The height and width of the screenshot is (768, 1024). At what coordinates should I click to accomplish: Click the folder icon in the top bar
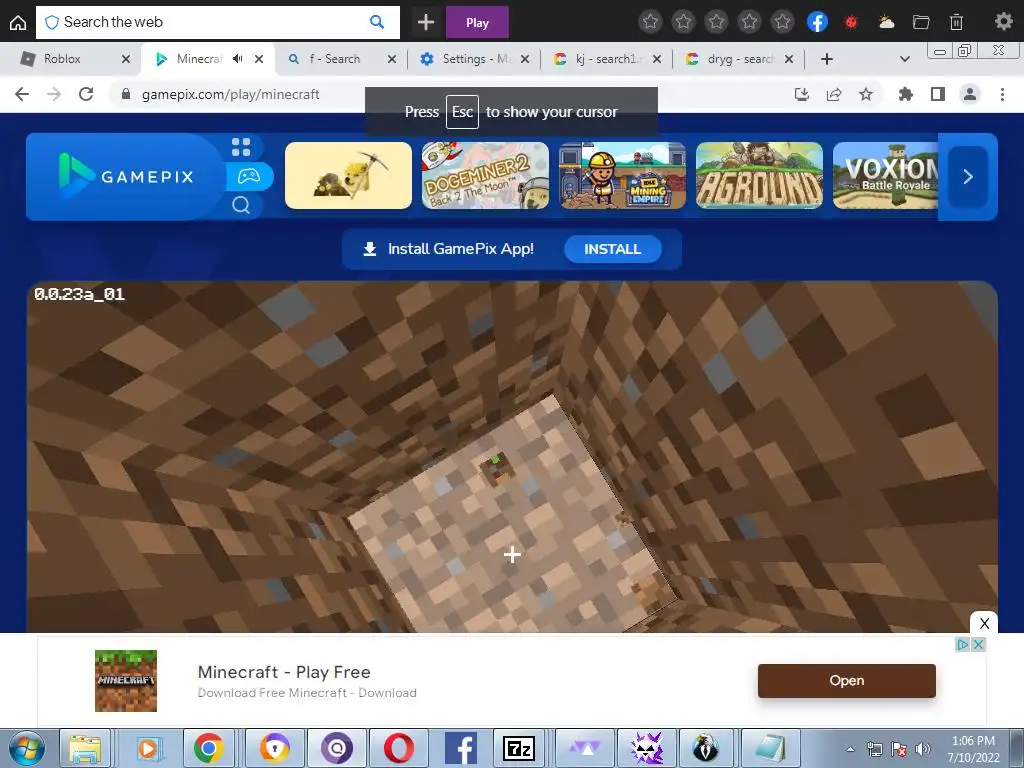(x=921, y=22)
